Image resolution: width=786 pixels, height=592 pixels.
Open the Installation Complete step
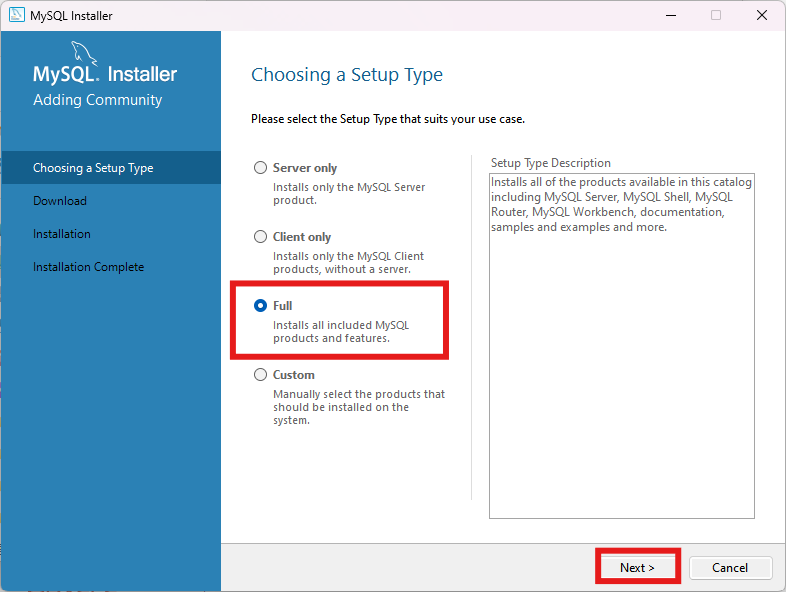[x=88, y=267]
